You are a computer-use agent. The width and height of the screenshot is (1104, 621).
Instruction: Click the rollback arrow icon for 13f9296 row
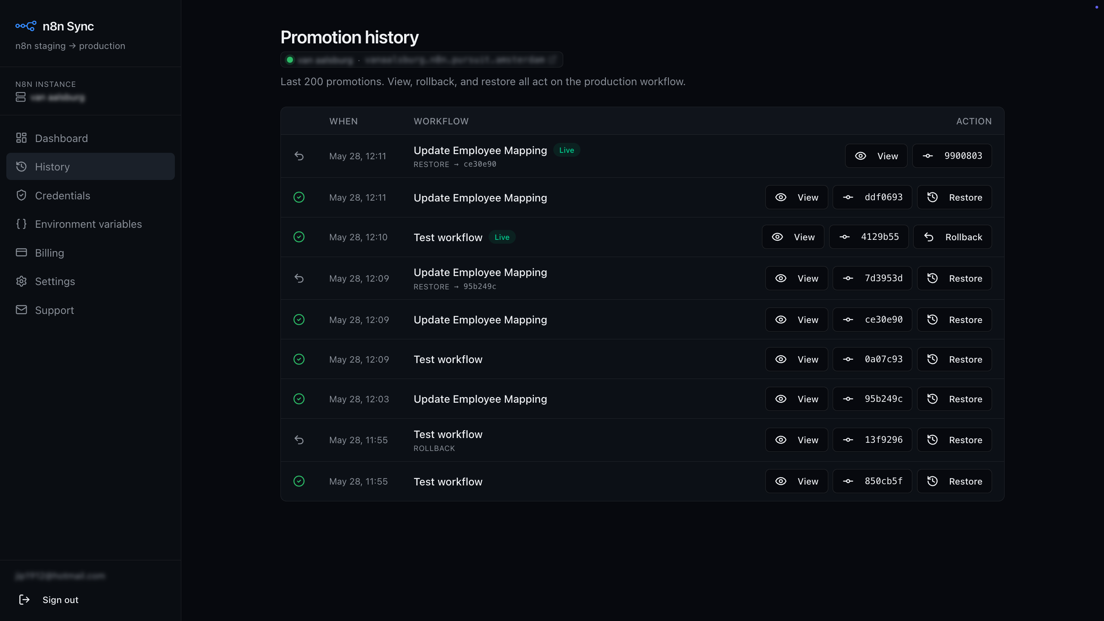click(x=299, y=439)
